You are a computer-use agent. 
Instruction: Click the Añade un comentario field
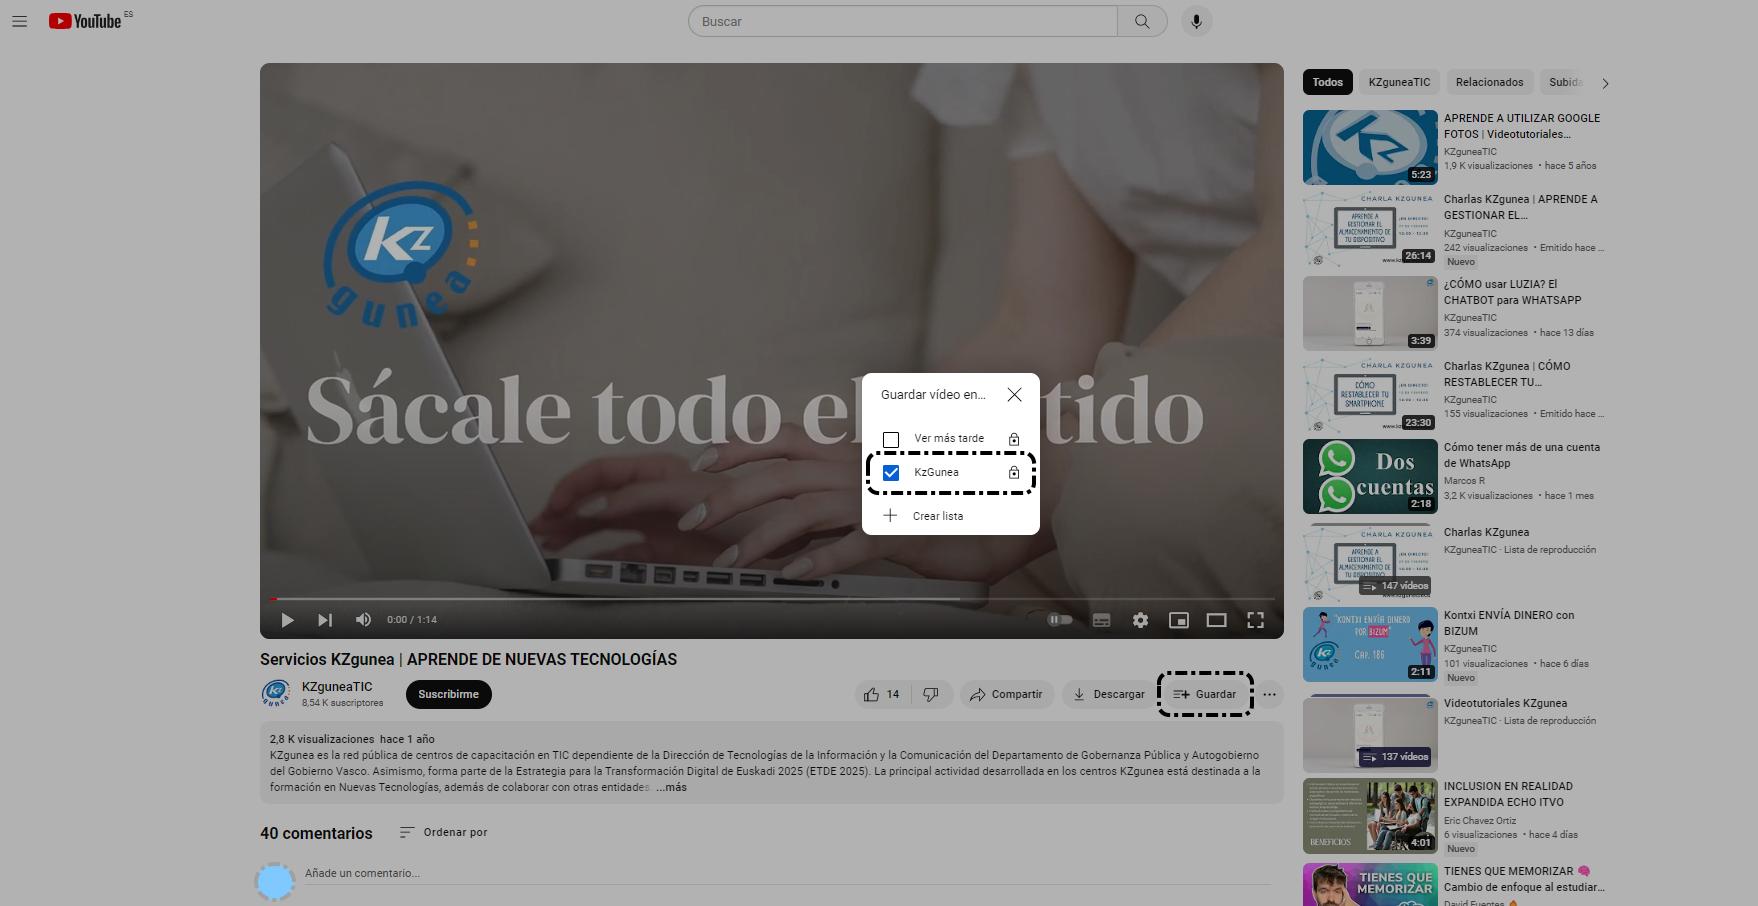click(788, 874)
